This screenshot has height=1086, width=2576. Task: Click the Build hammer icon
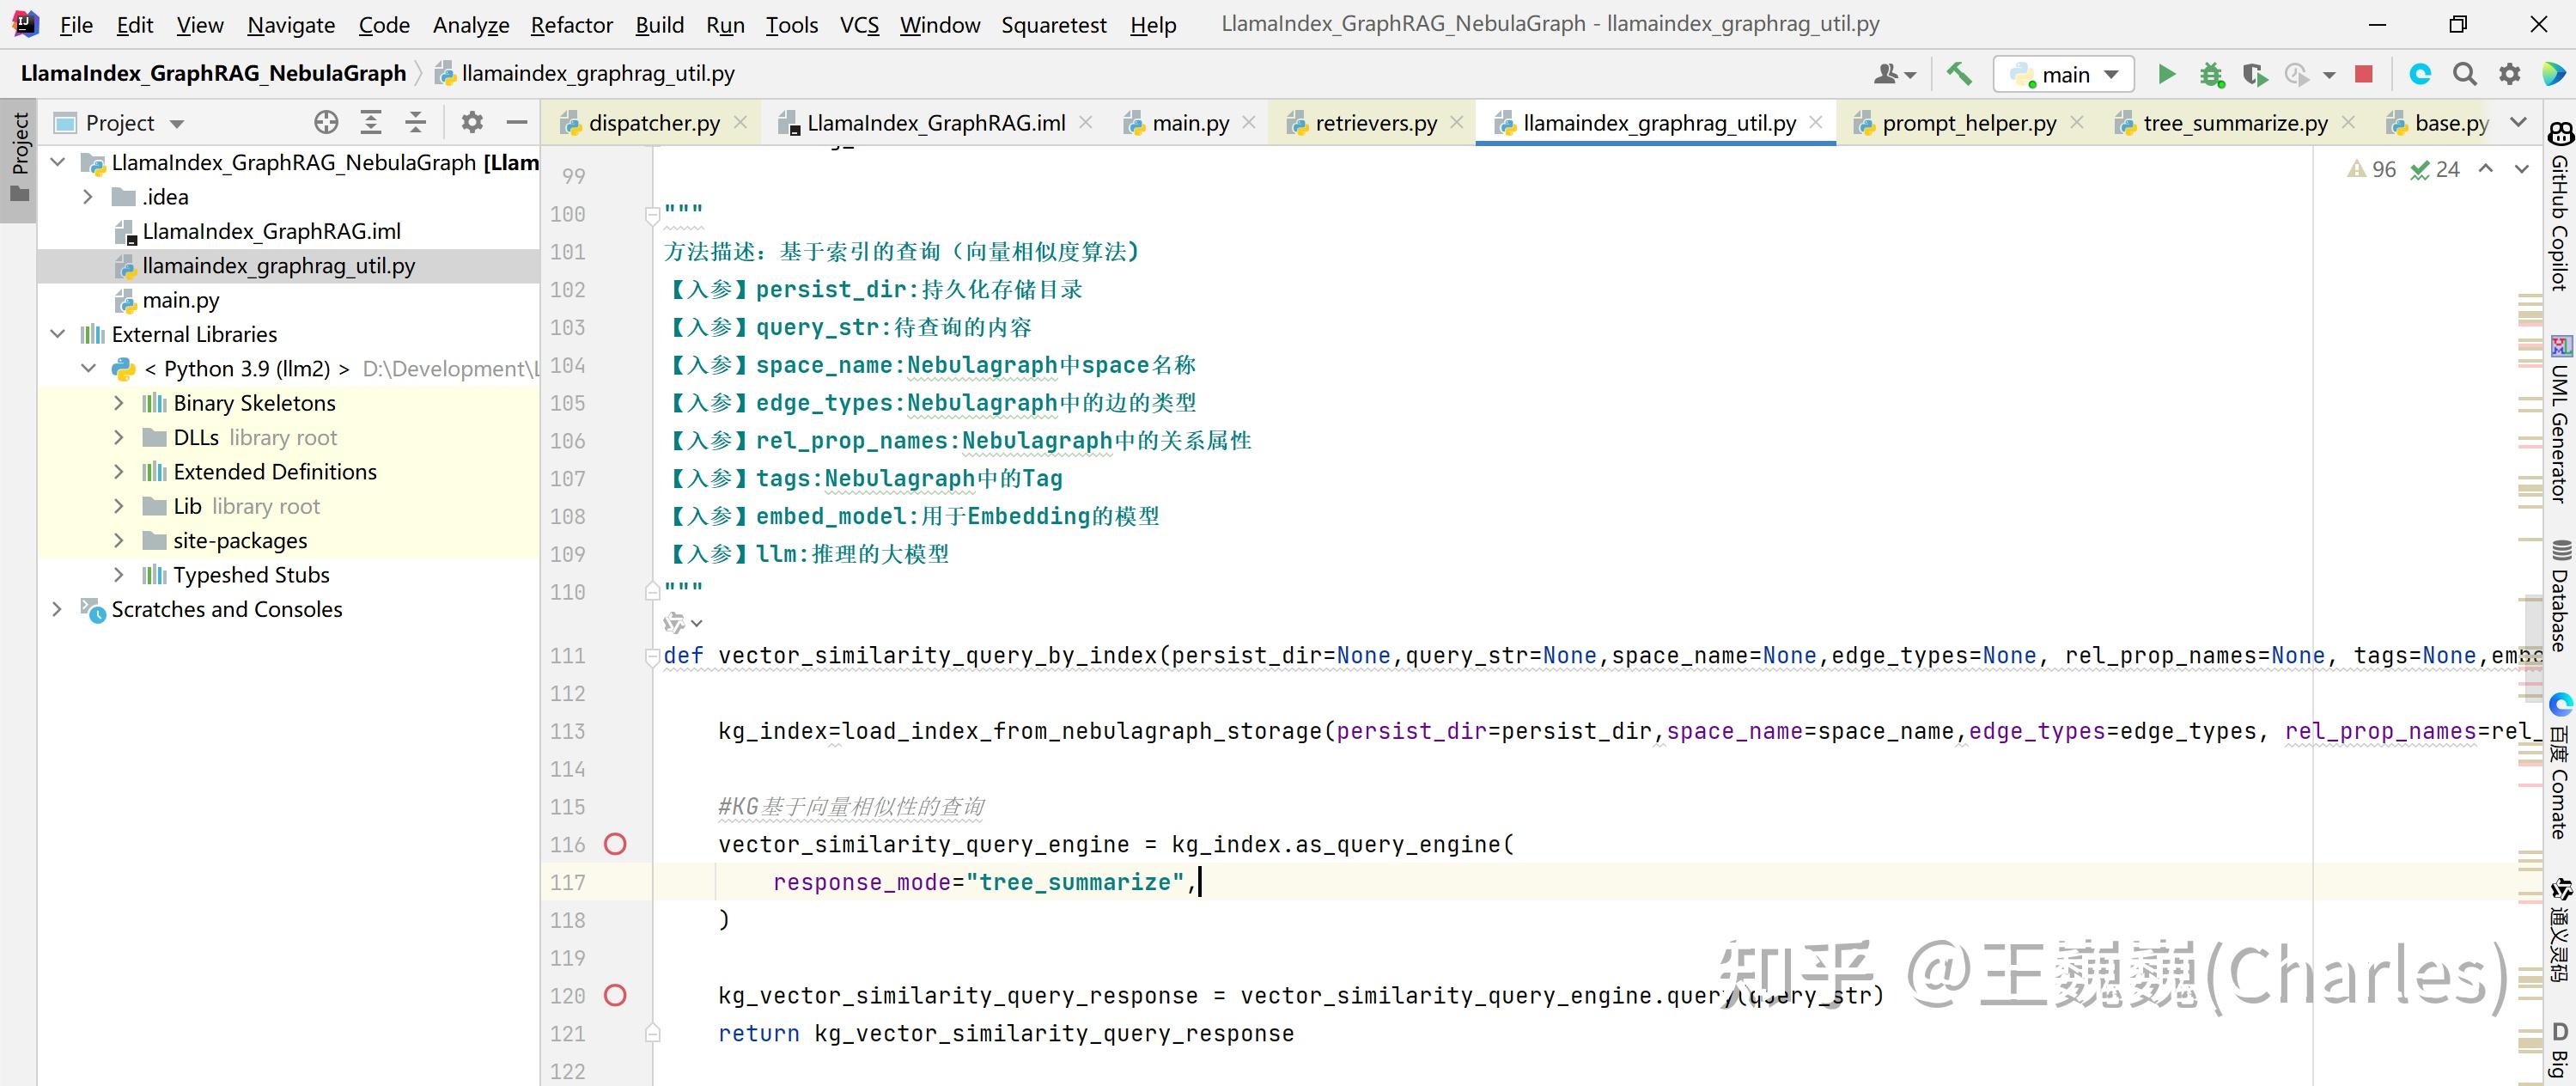[x=1959, y=74]
